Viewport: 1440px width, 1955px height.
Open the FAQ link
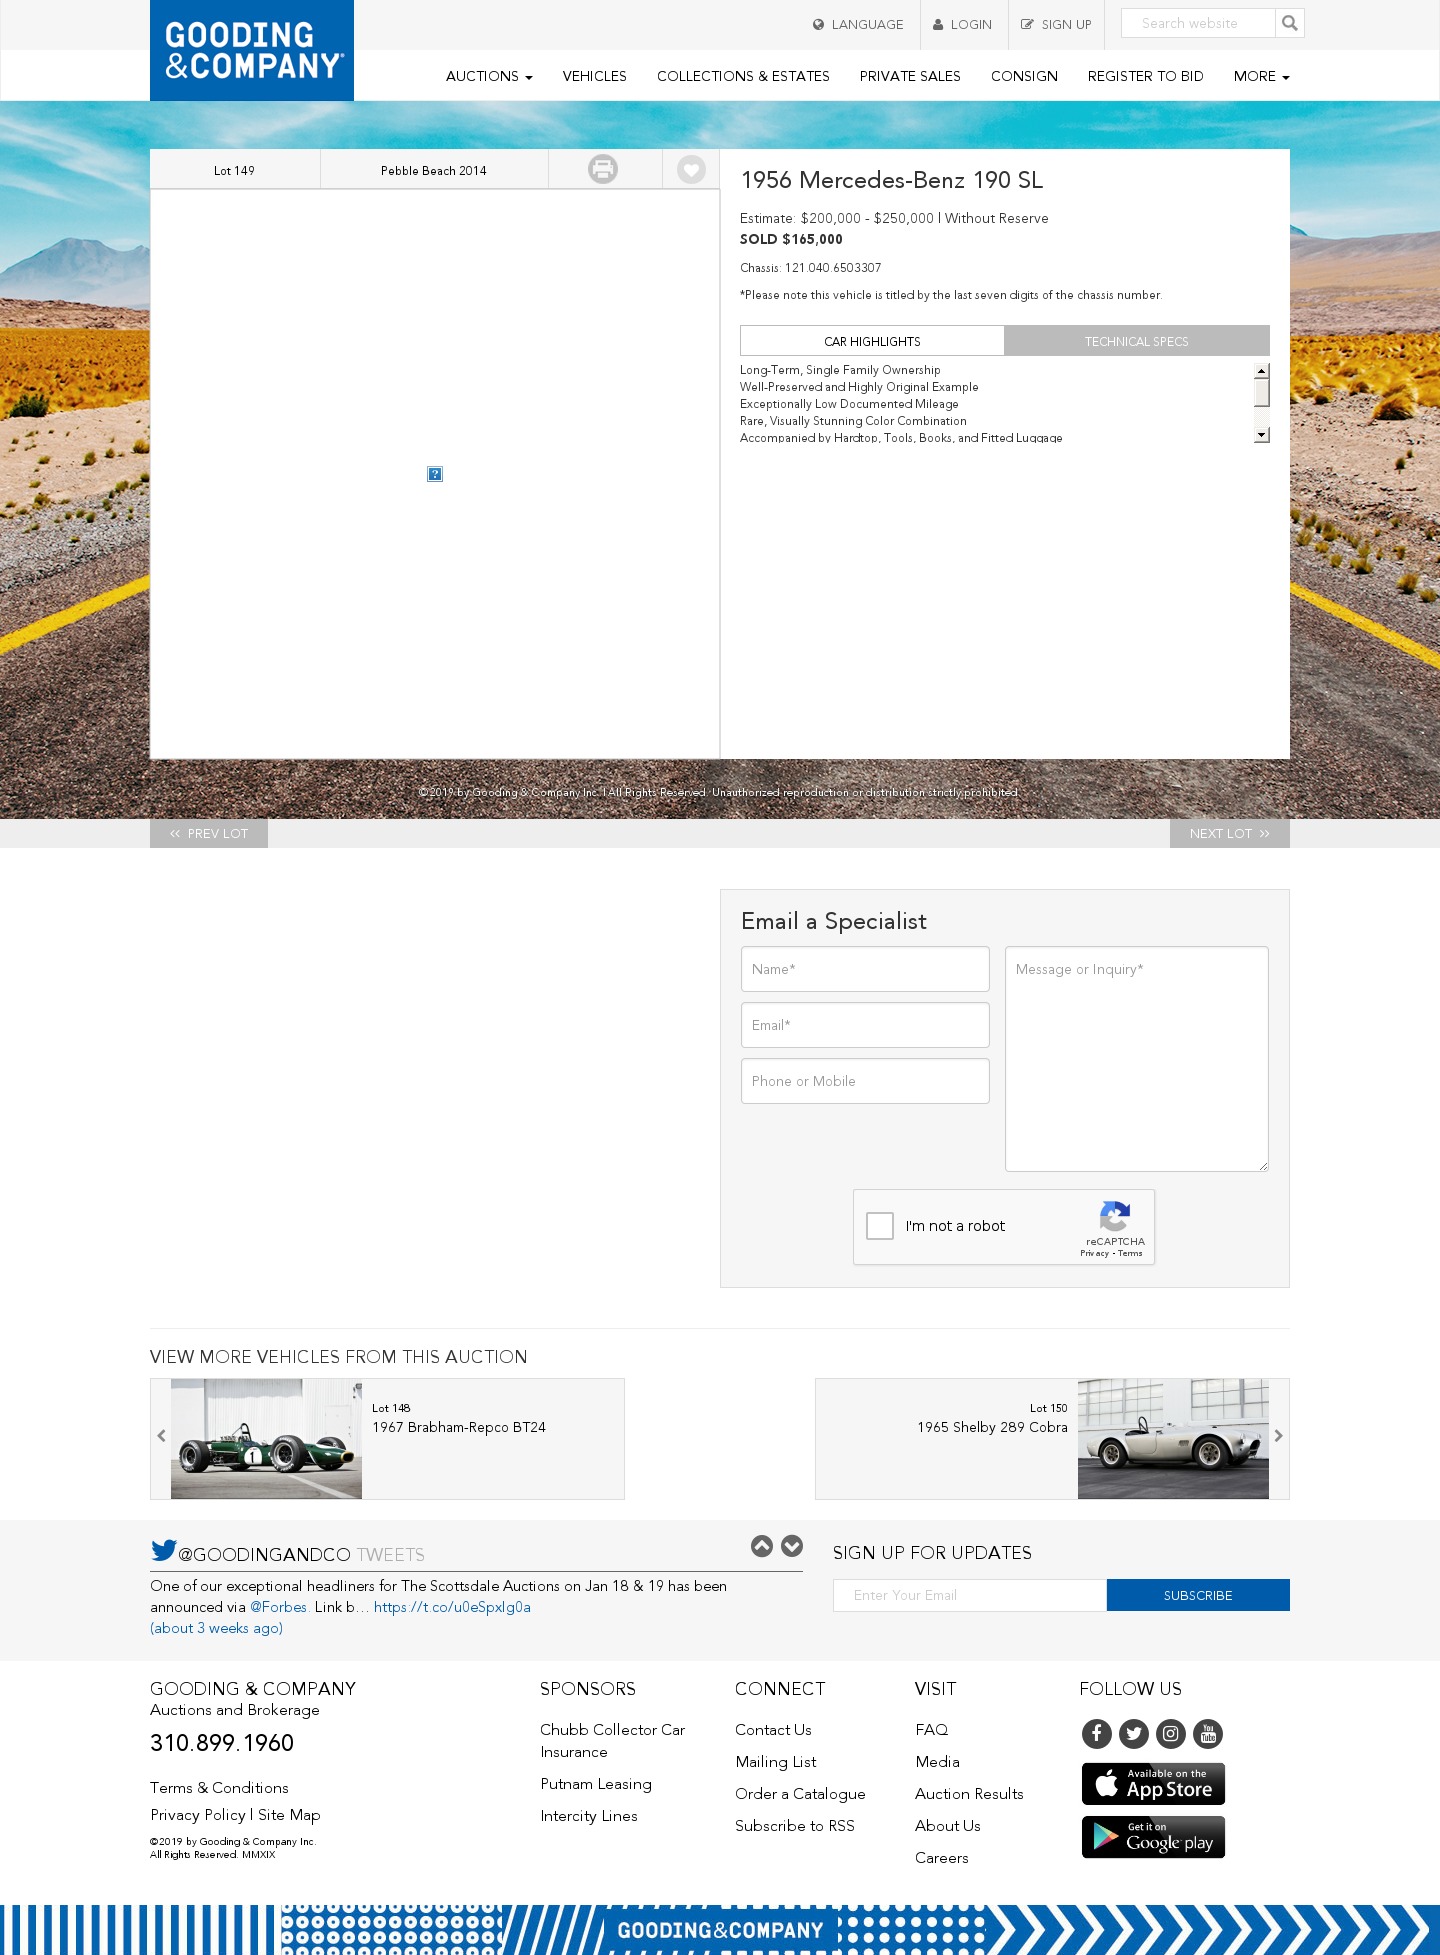[931, 1730]
